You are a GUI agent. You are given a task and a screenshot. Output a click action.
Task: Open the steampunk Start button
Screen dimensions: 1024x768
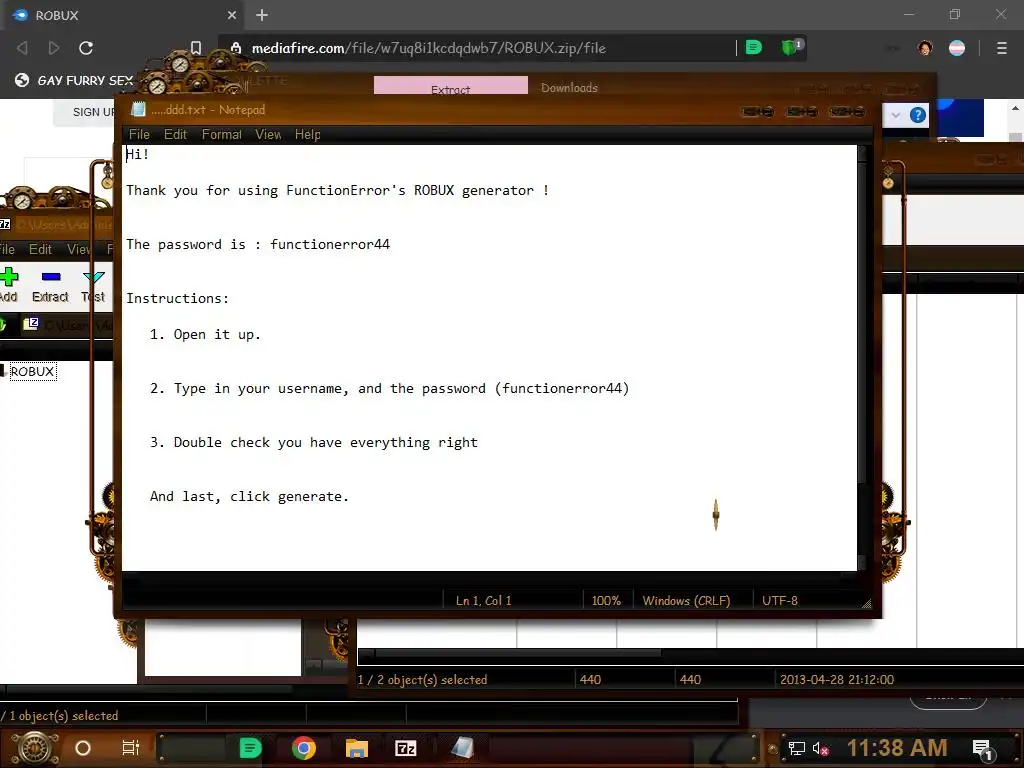[35, 748]
